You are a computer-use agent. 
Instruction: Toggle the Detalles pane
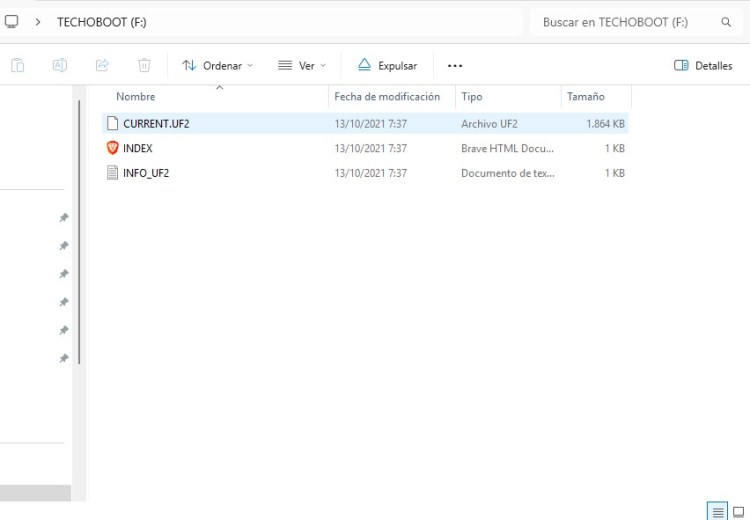703,65
